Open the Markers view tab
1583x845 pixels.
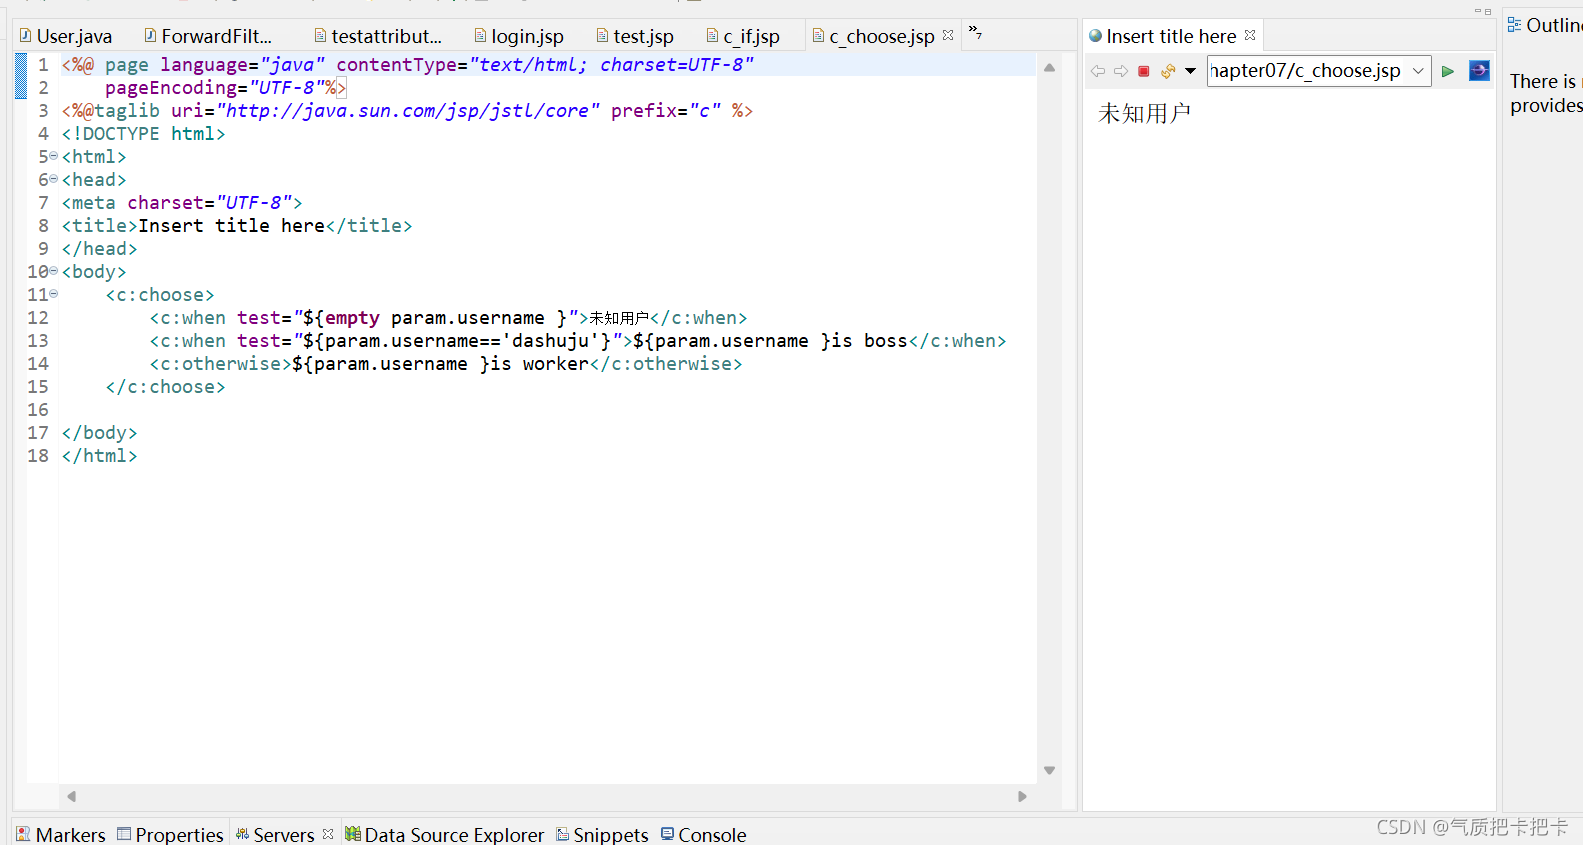[61, 834]
